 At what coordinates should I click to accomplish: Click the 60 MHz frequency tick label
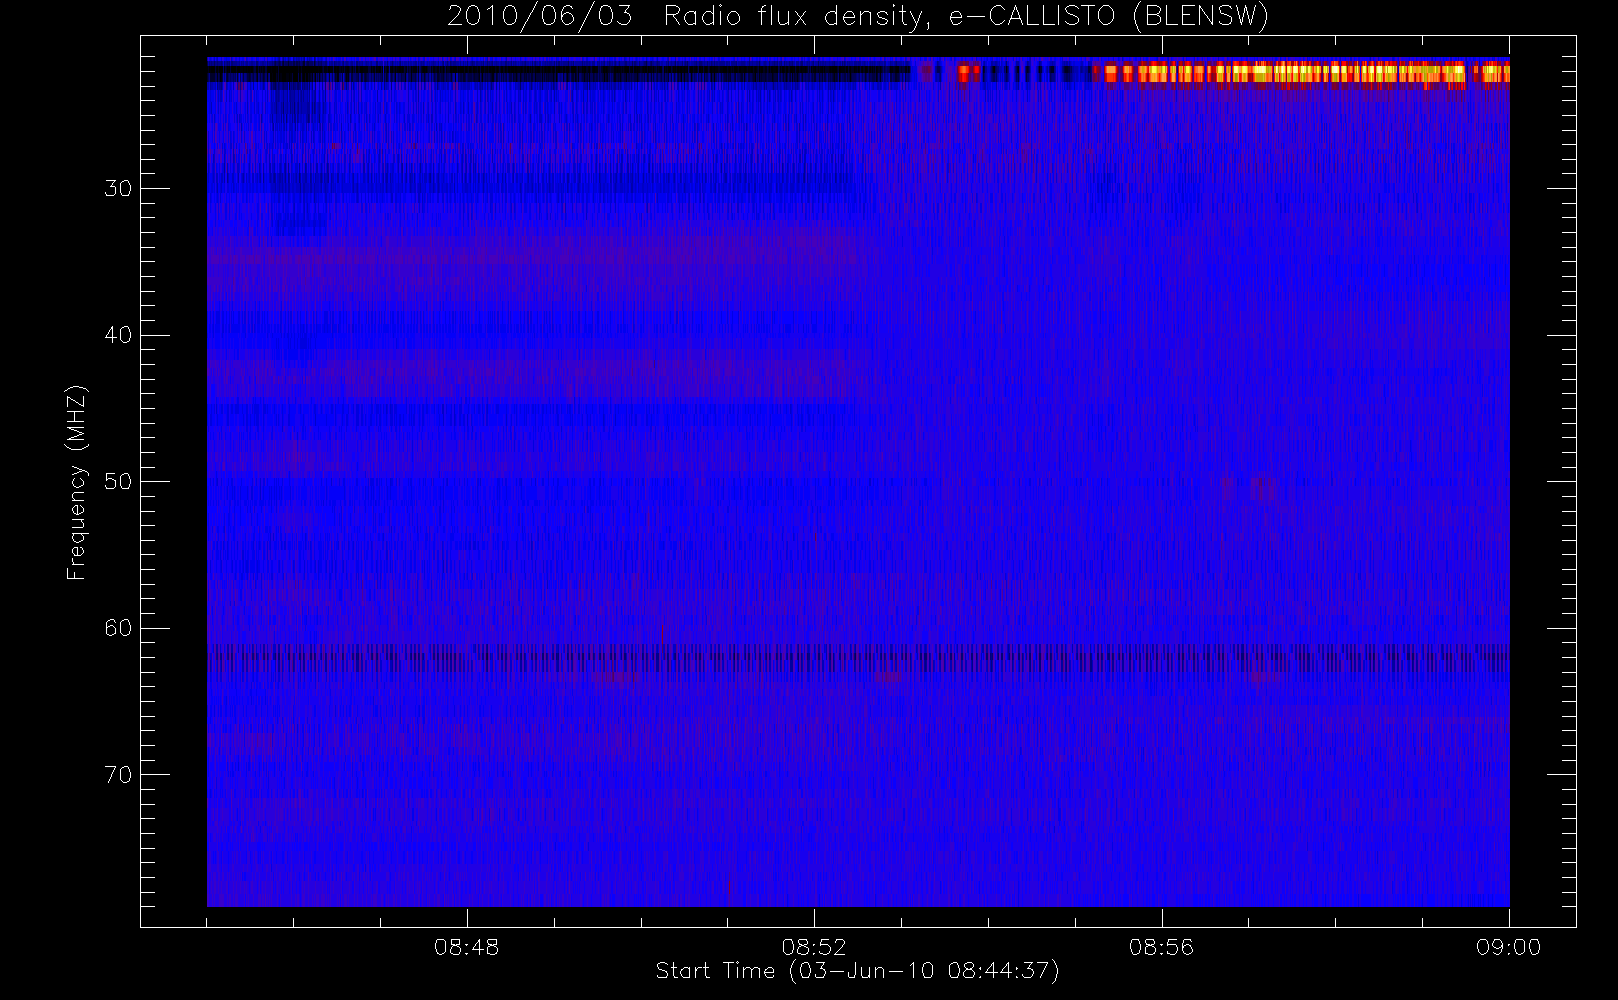click(118, 628)
